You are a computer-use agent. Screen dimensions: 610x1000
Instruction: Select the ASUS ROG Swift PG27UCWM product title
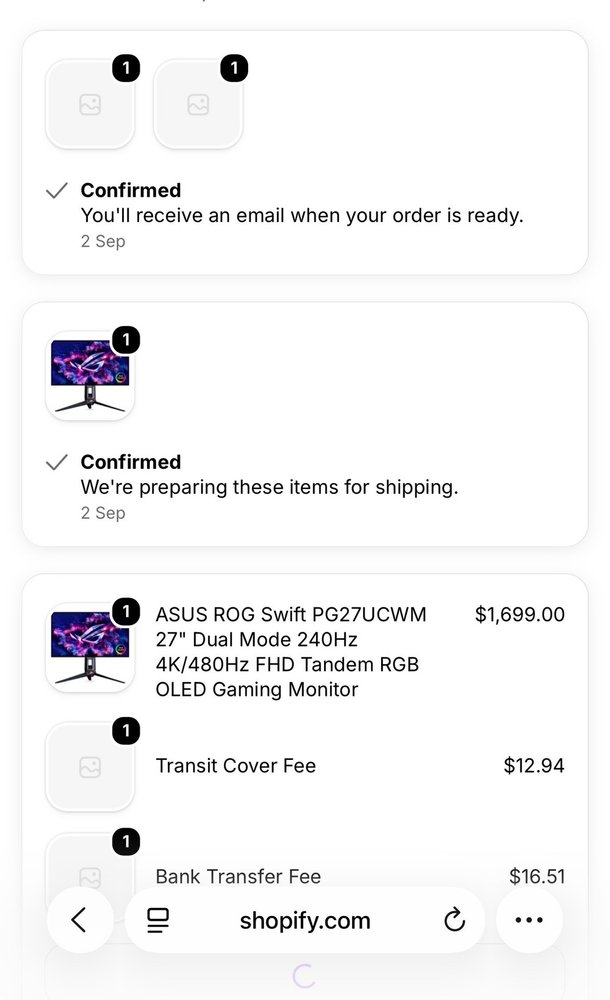coord(291,652)
